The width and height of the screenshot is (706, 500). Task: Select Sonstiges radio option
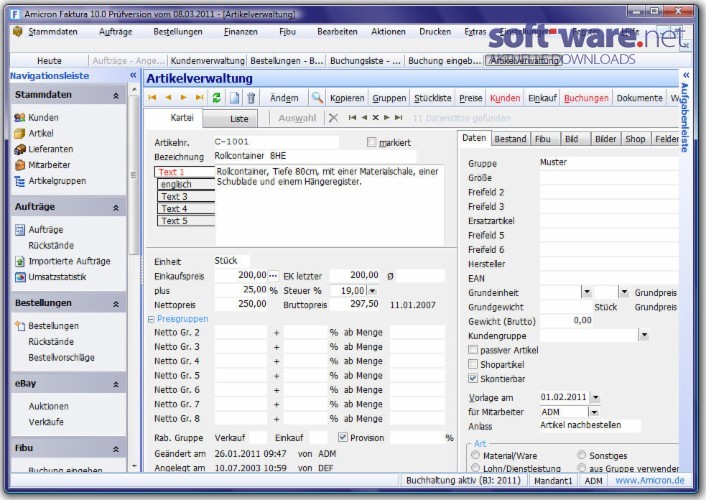(582, 455)
